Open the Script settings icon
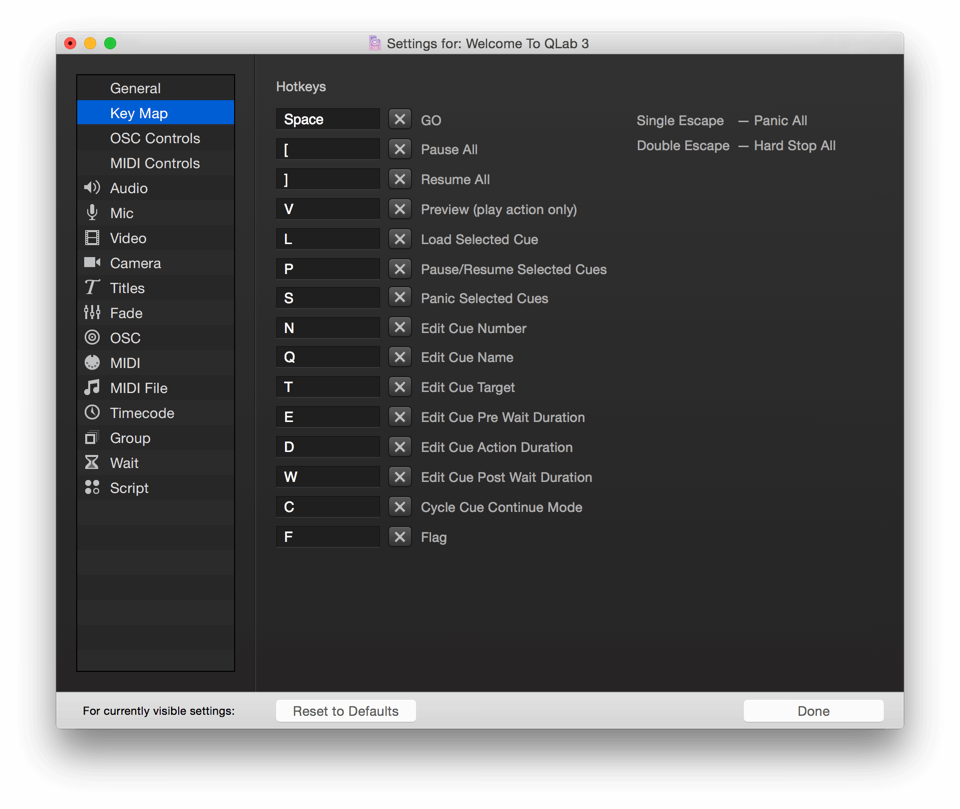The width and height of the screenshot is (960, 809). (92, 488)
